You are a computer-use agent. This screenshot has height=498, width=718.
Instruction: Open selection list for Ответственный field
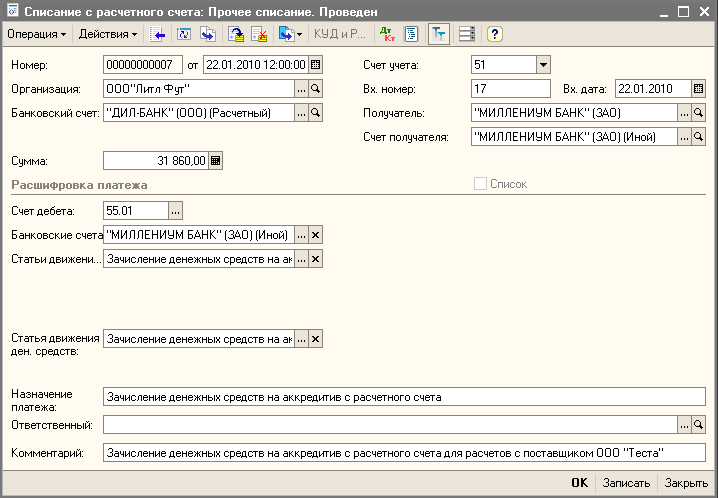pyautogui.click(x=684, y=425)
